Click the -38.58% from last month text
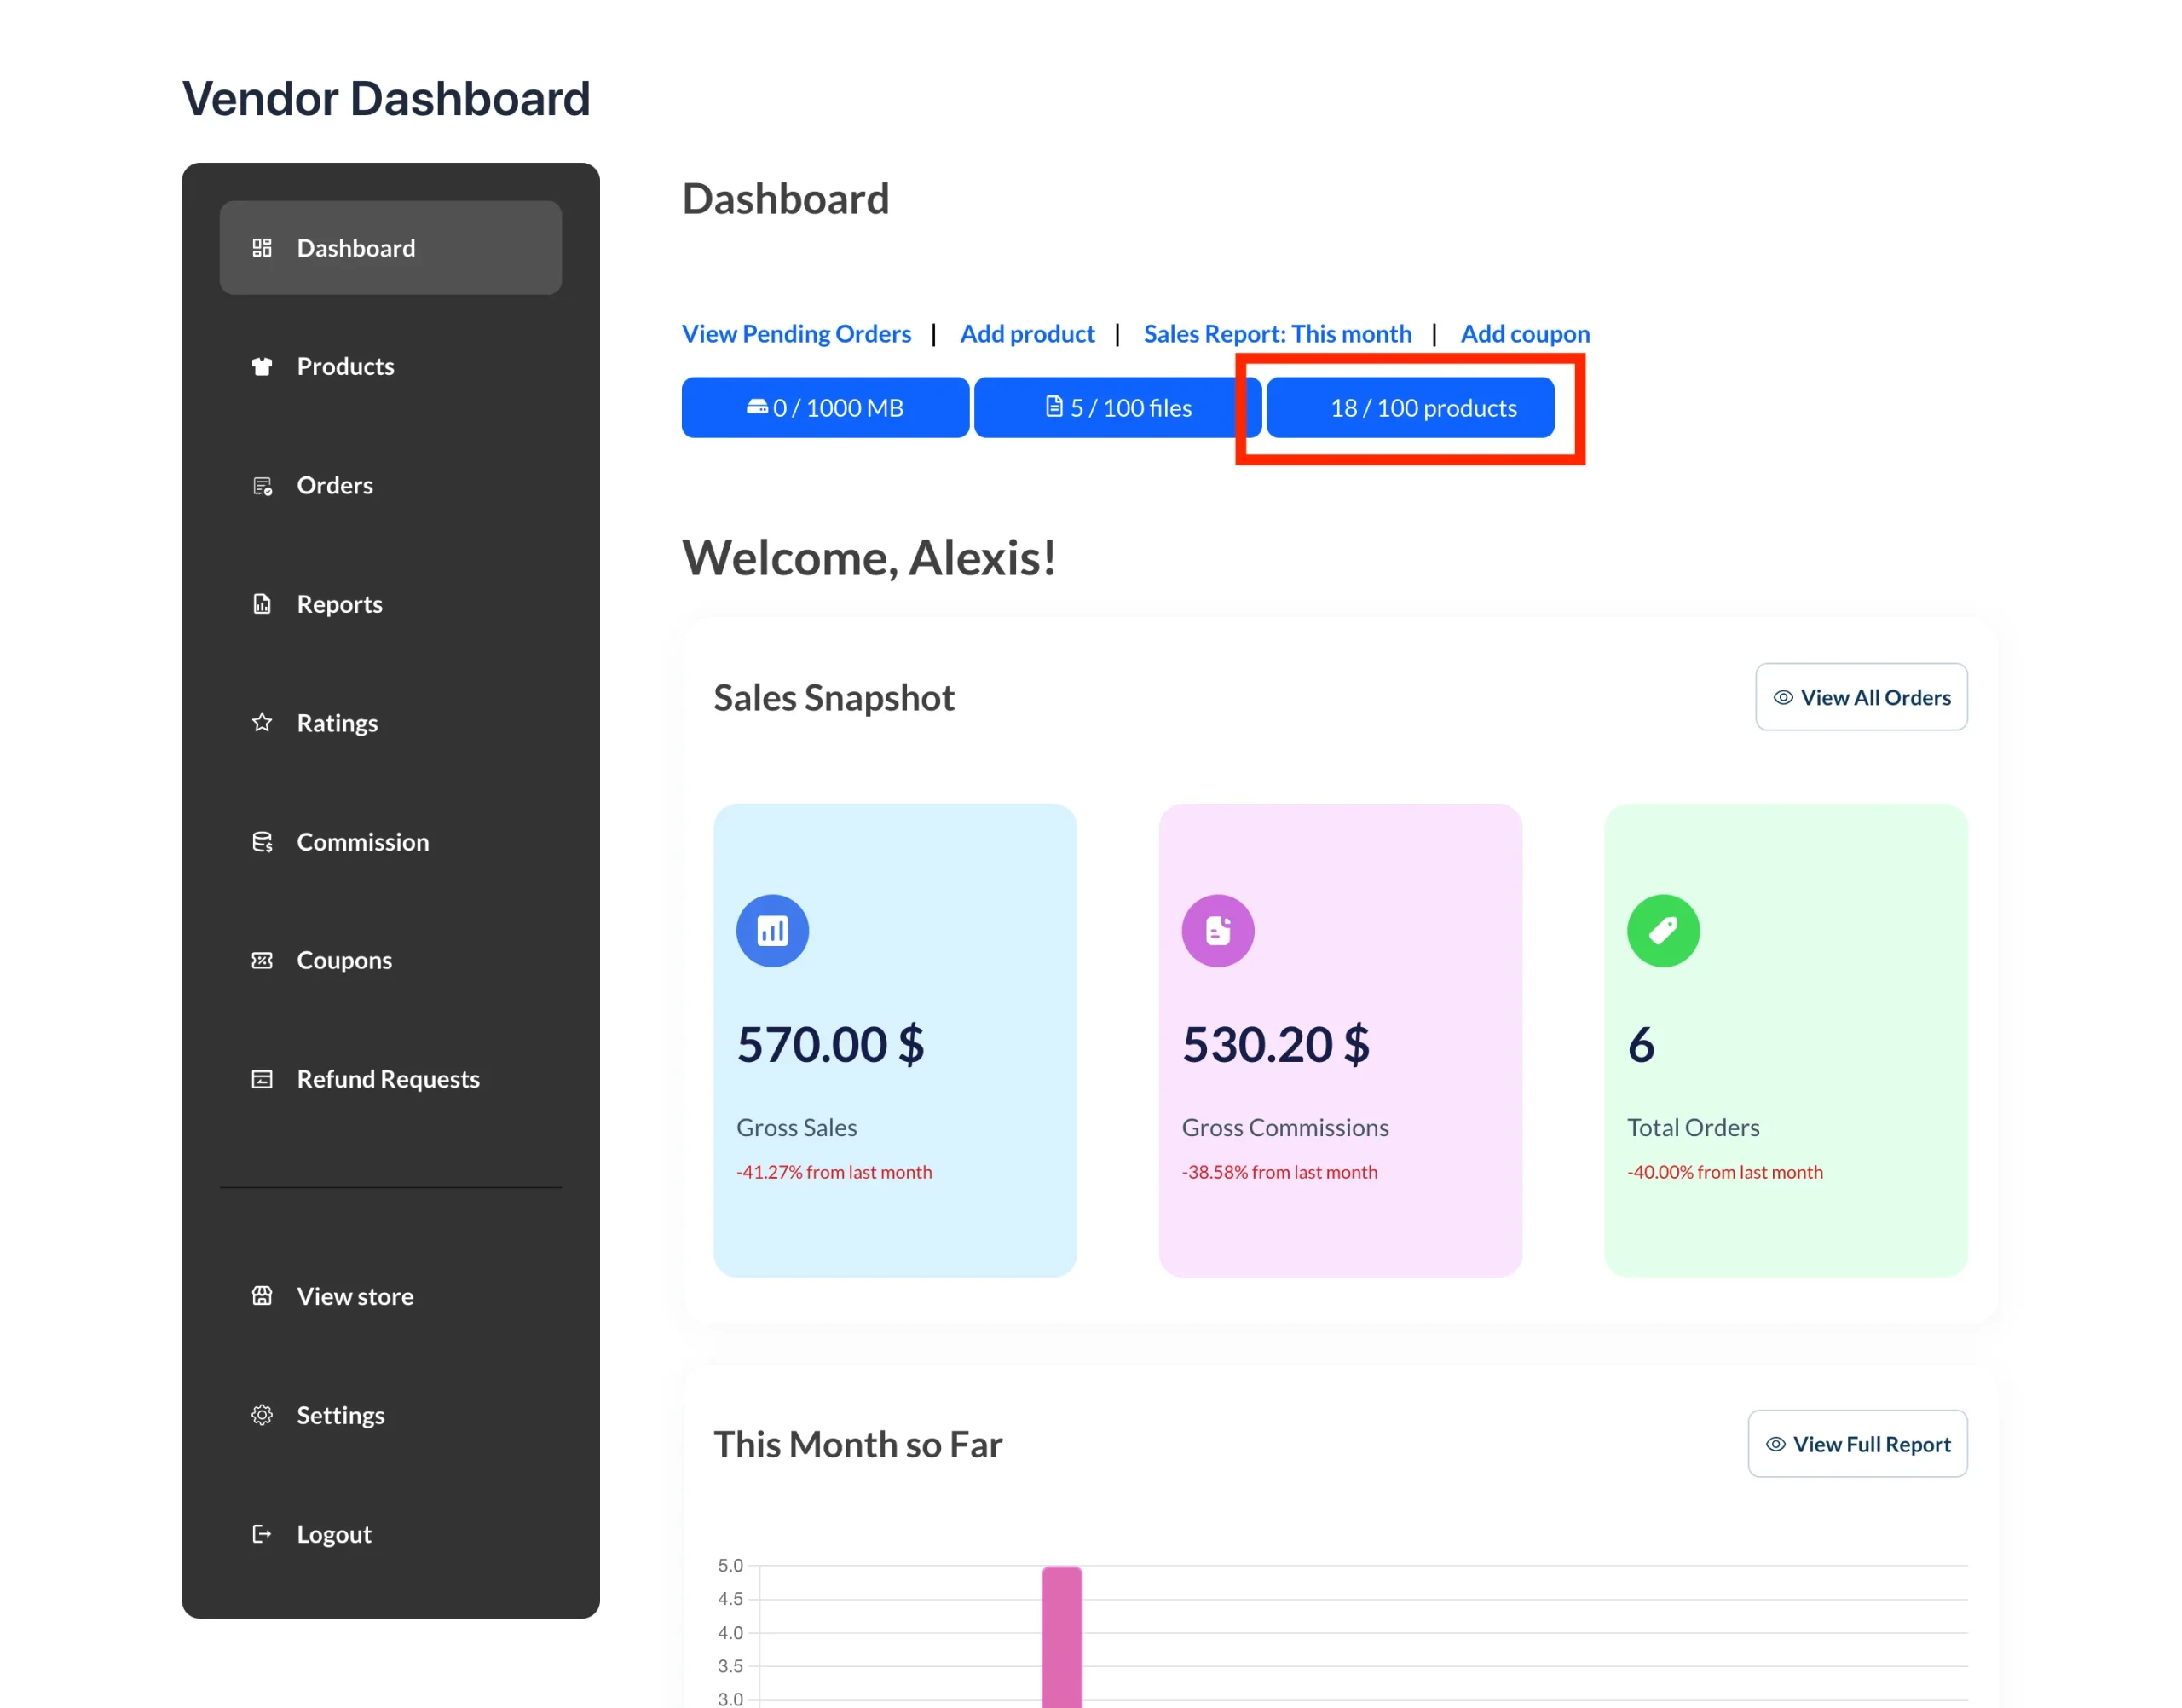 click(1279, 1172)
